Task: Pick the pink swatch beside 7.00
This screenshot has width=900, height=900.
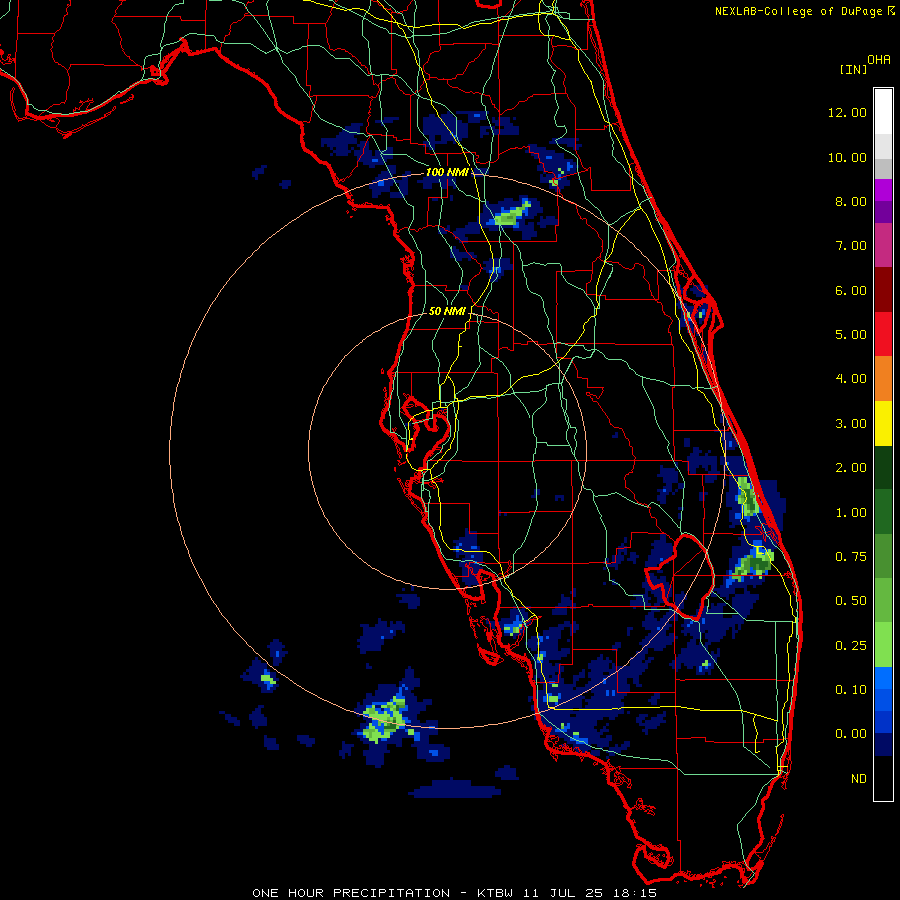Action: tap(883, 245)
